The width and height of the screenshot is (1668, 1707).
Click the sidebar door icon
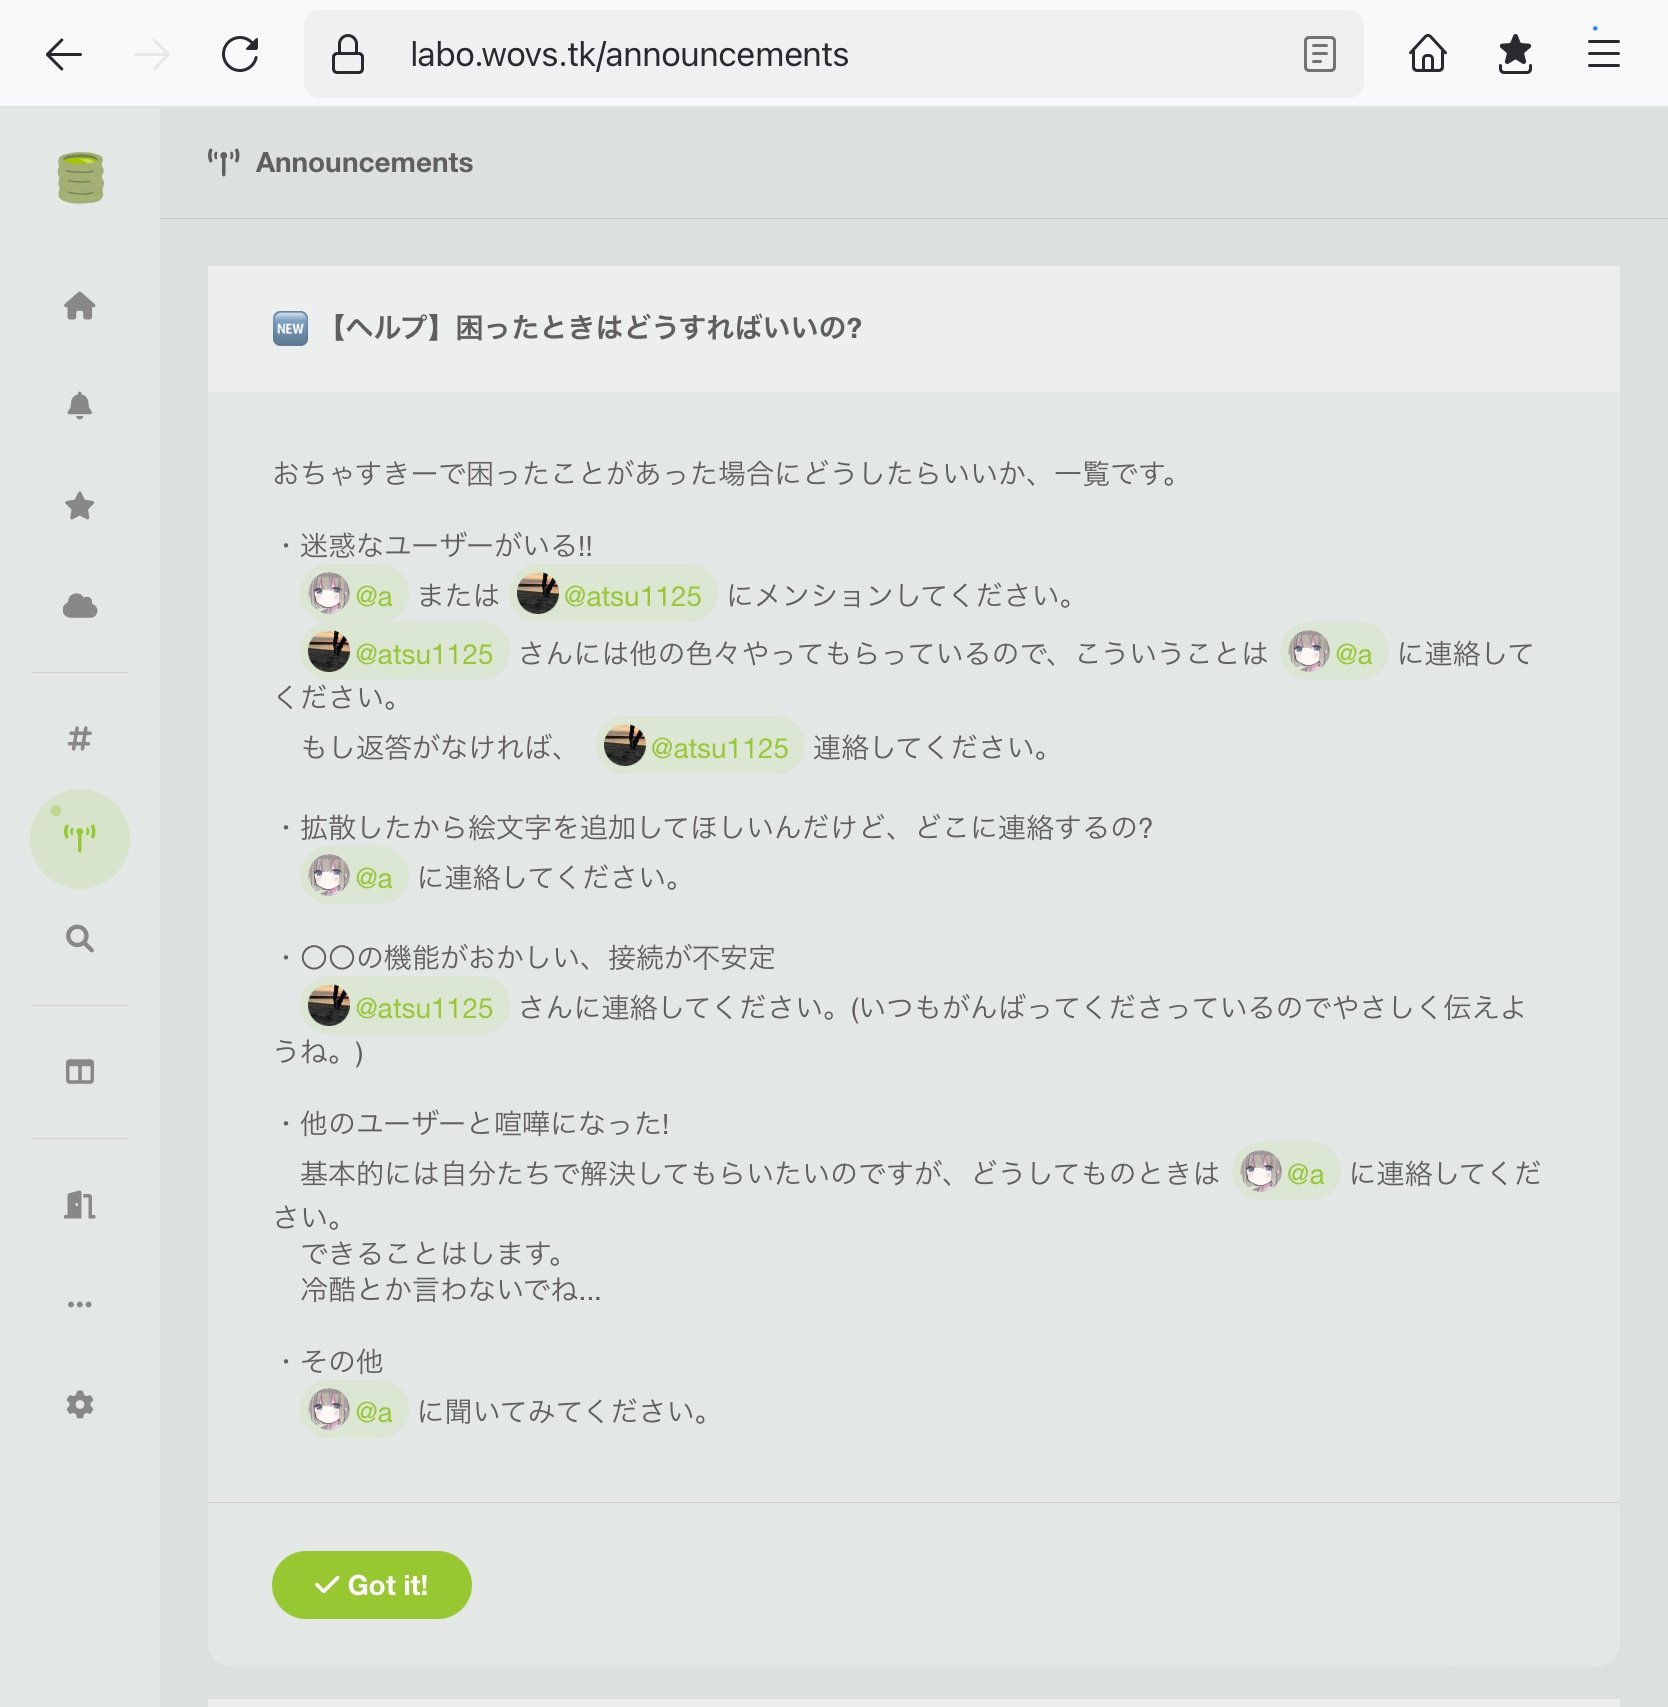tap(80, 1205)
